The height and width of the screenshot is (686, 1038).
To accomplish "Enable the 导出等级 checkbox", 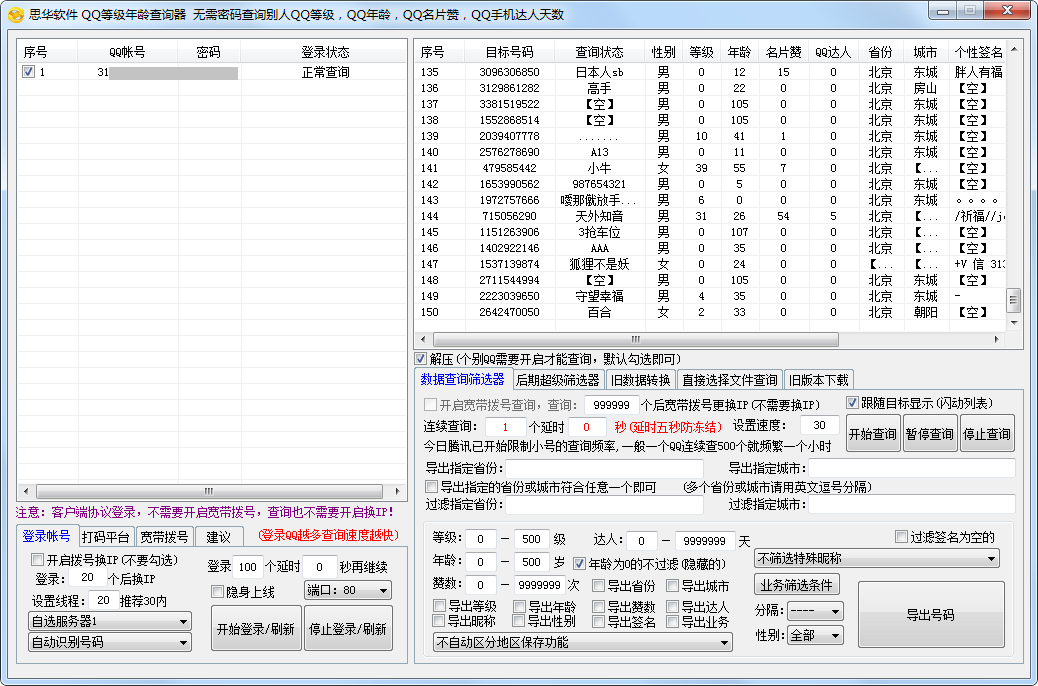I will coord(440,606).
